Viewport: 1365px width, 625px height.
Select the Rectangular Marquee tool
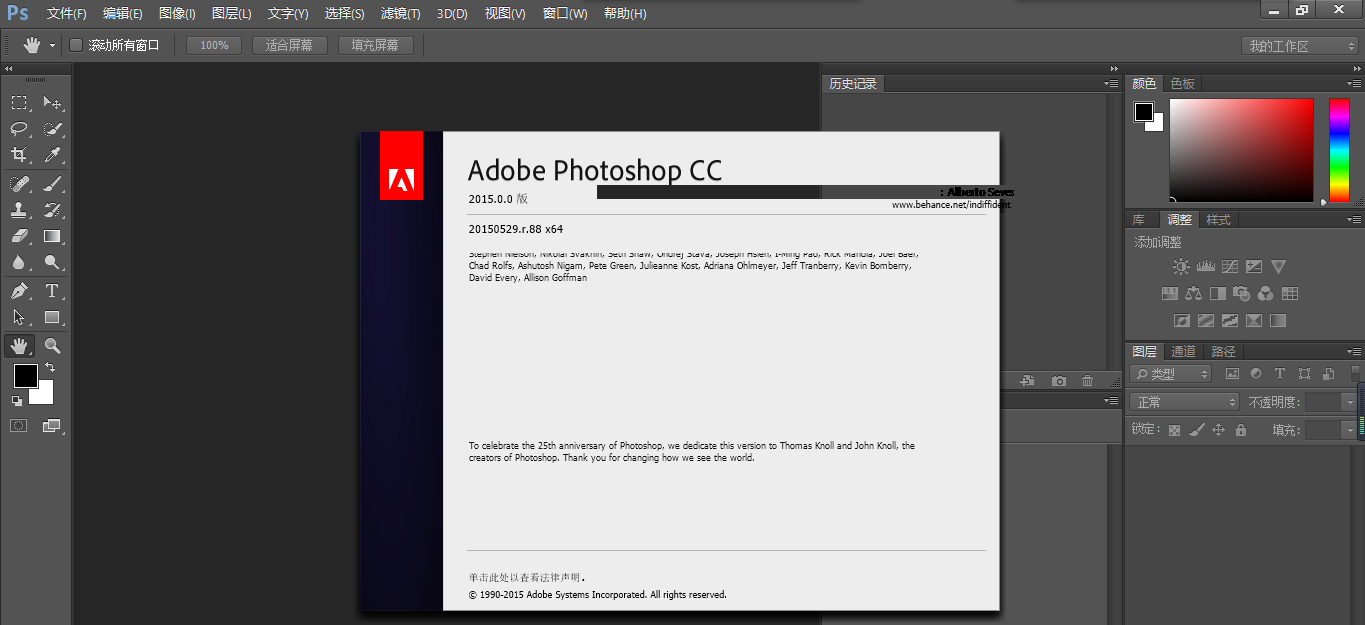pos(19,102)
